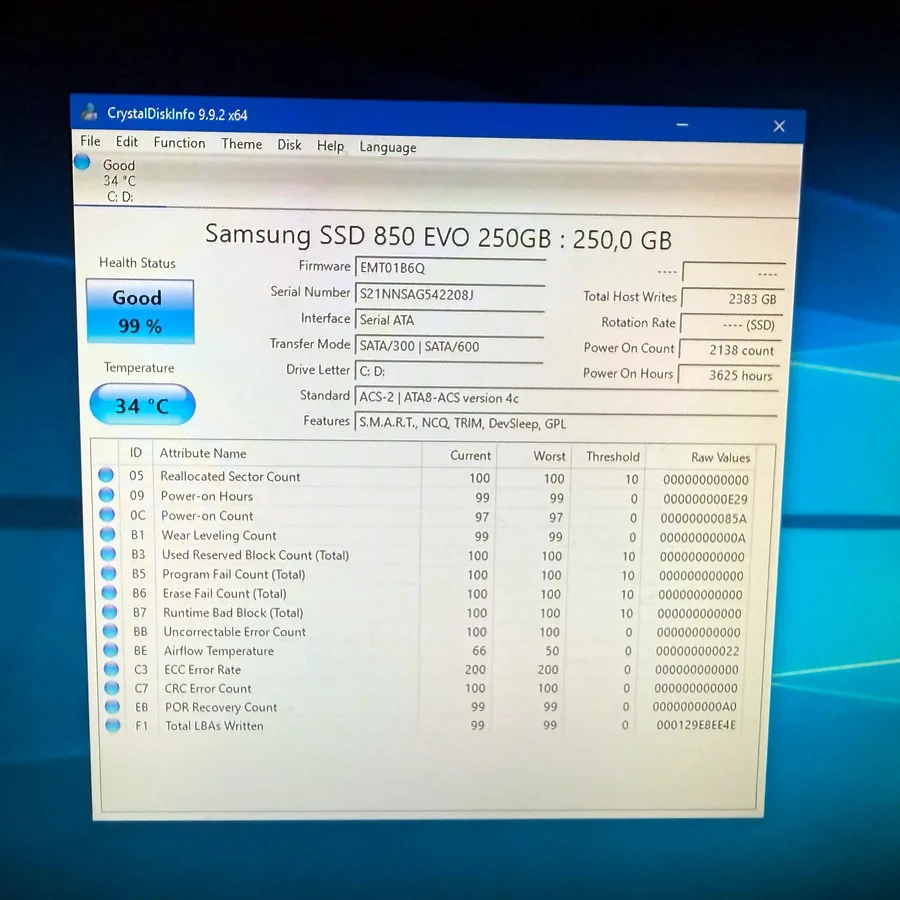Select the Airflow Temperature attribute name
The height and width of the screenshot is (900, 900).
point(219,650)
